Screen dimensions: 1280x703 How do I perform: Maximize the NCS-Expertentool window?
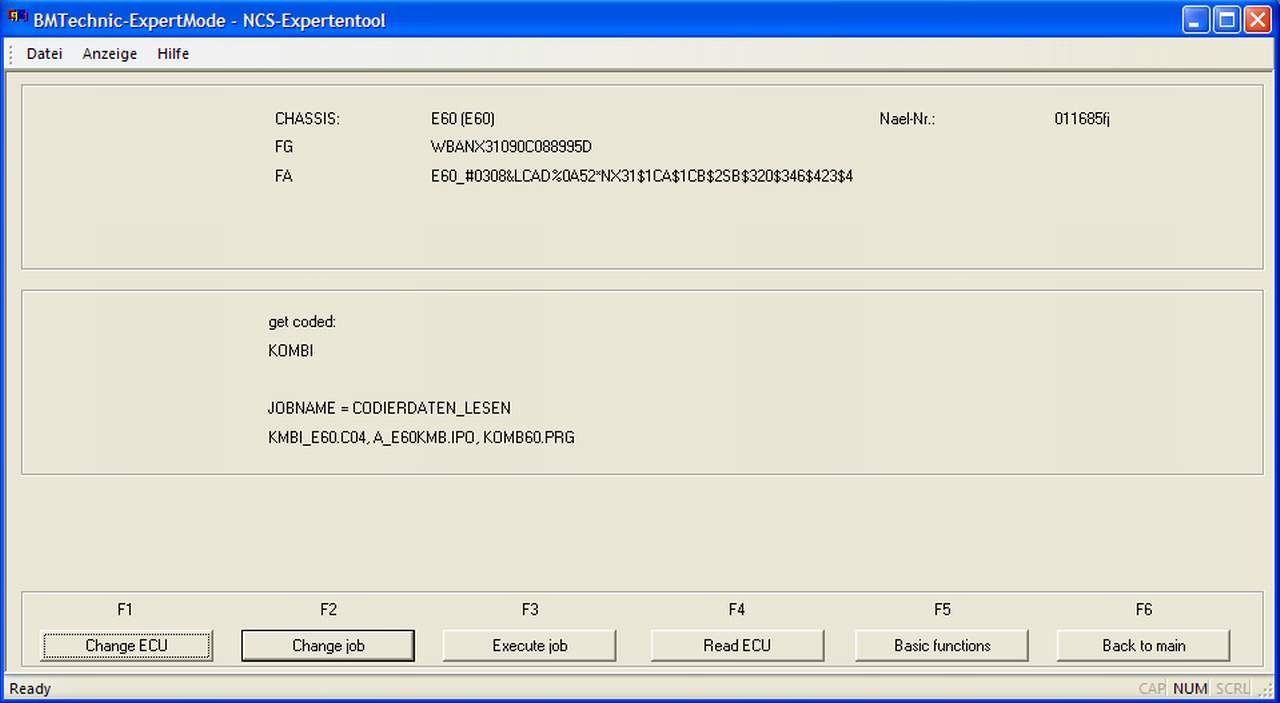point(1227,20)
